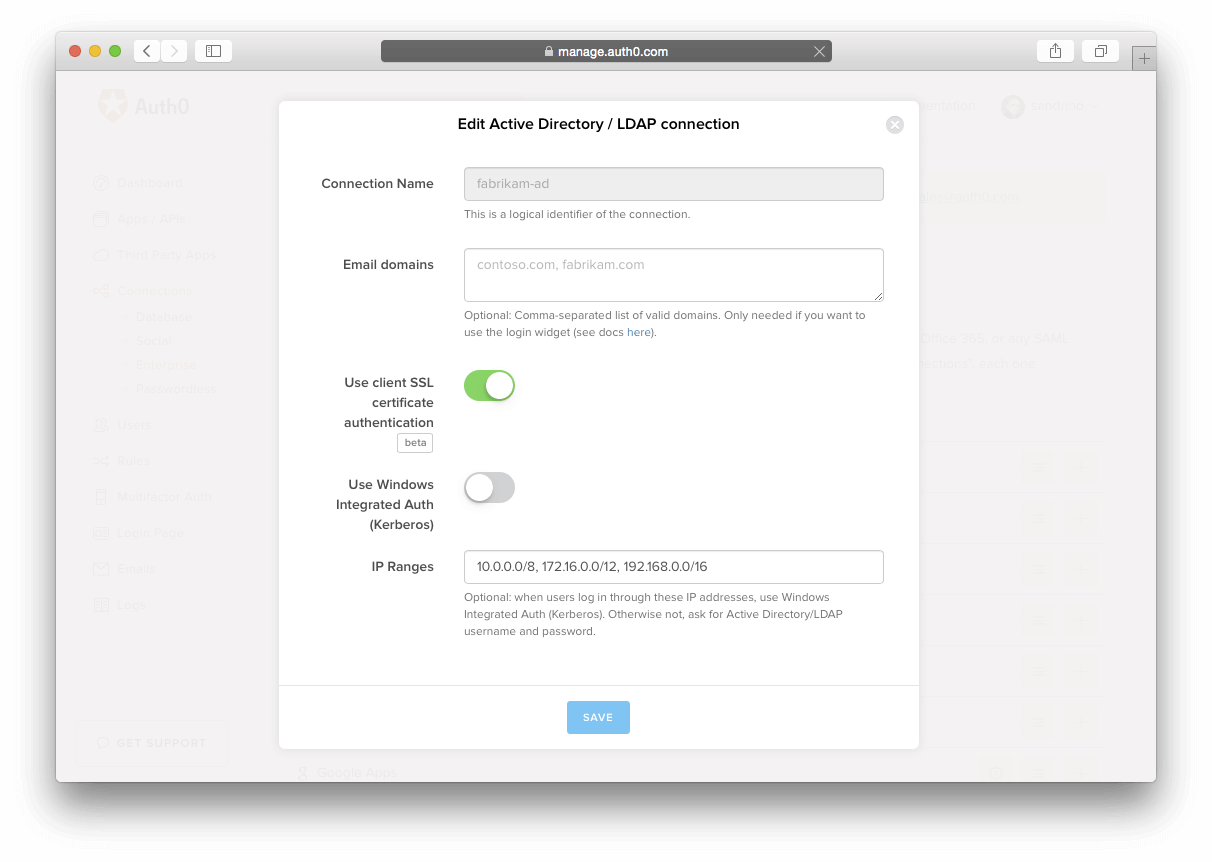Open the docs 'here' link

(639, 332)
